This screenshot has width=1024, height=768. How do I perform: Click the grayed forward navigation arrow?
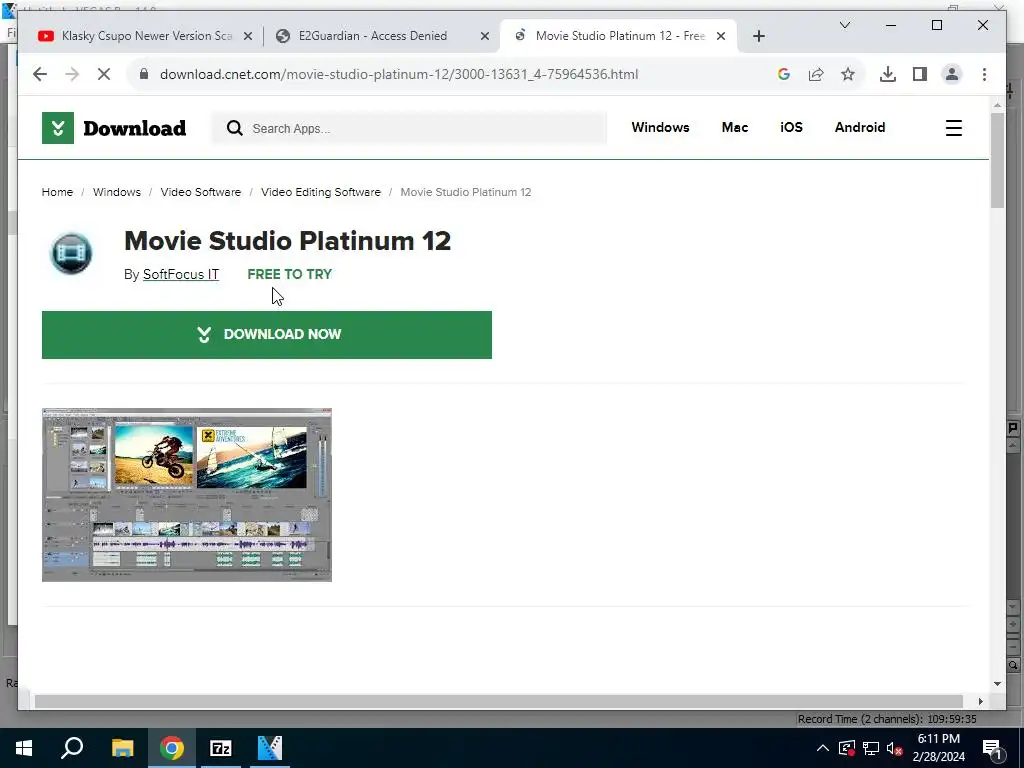pyautogui.click(x=72, y=74)
